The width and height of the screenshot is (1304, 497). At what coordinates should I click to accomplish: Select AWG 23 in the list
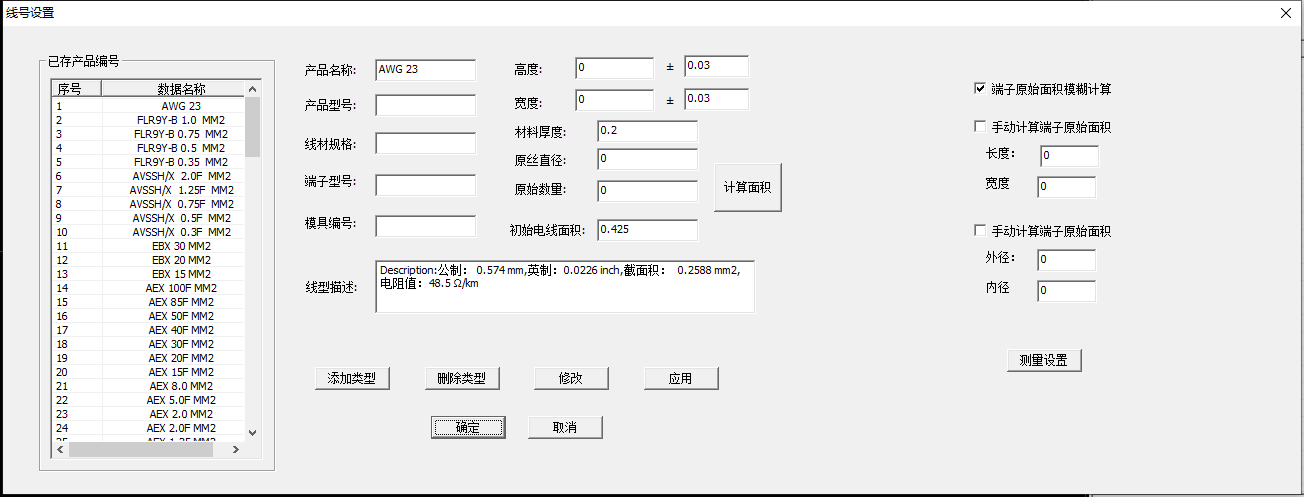click(148, 106)
